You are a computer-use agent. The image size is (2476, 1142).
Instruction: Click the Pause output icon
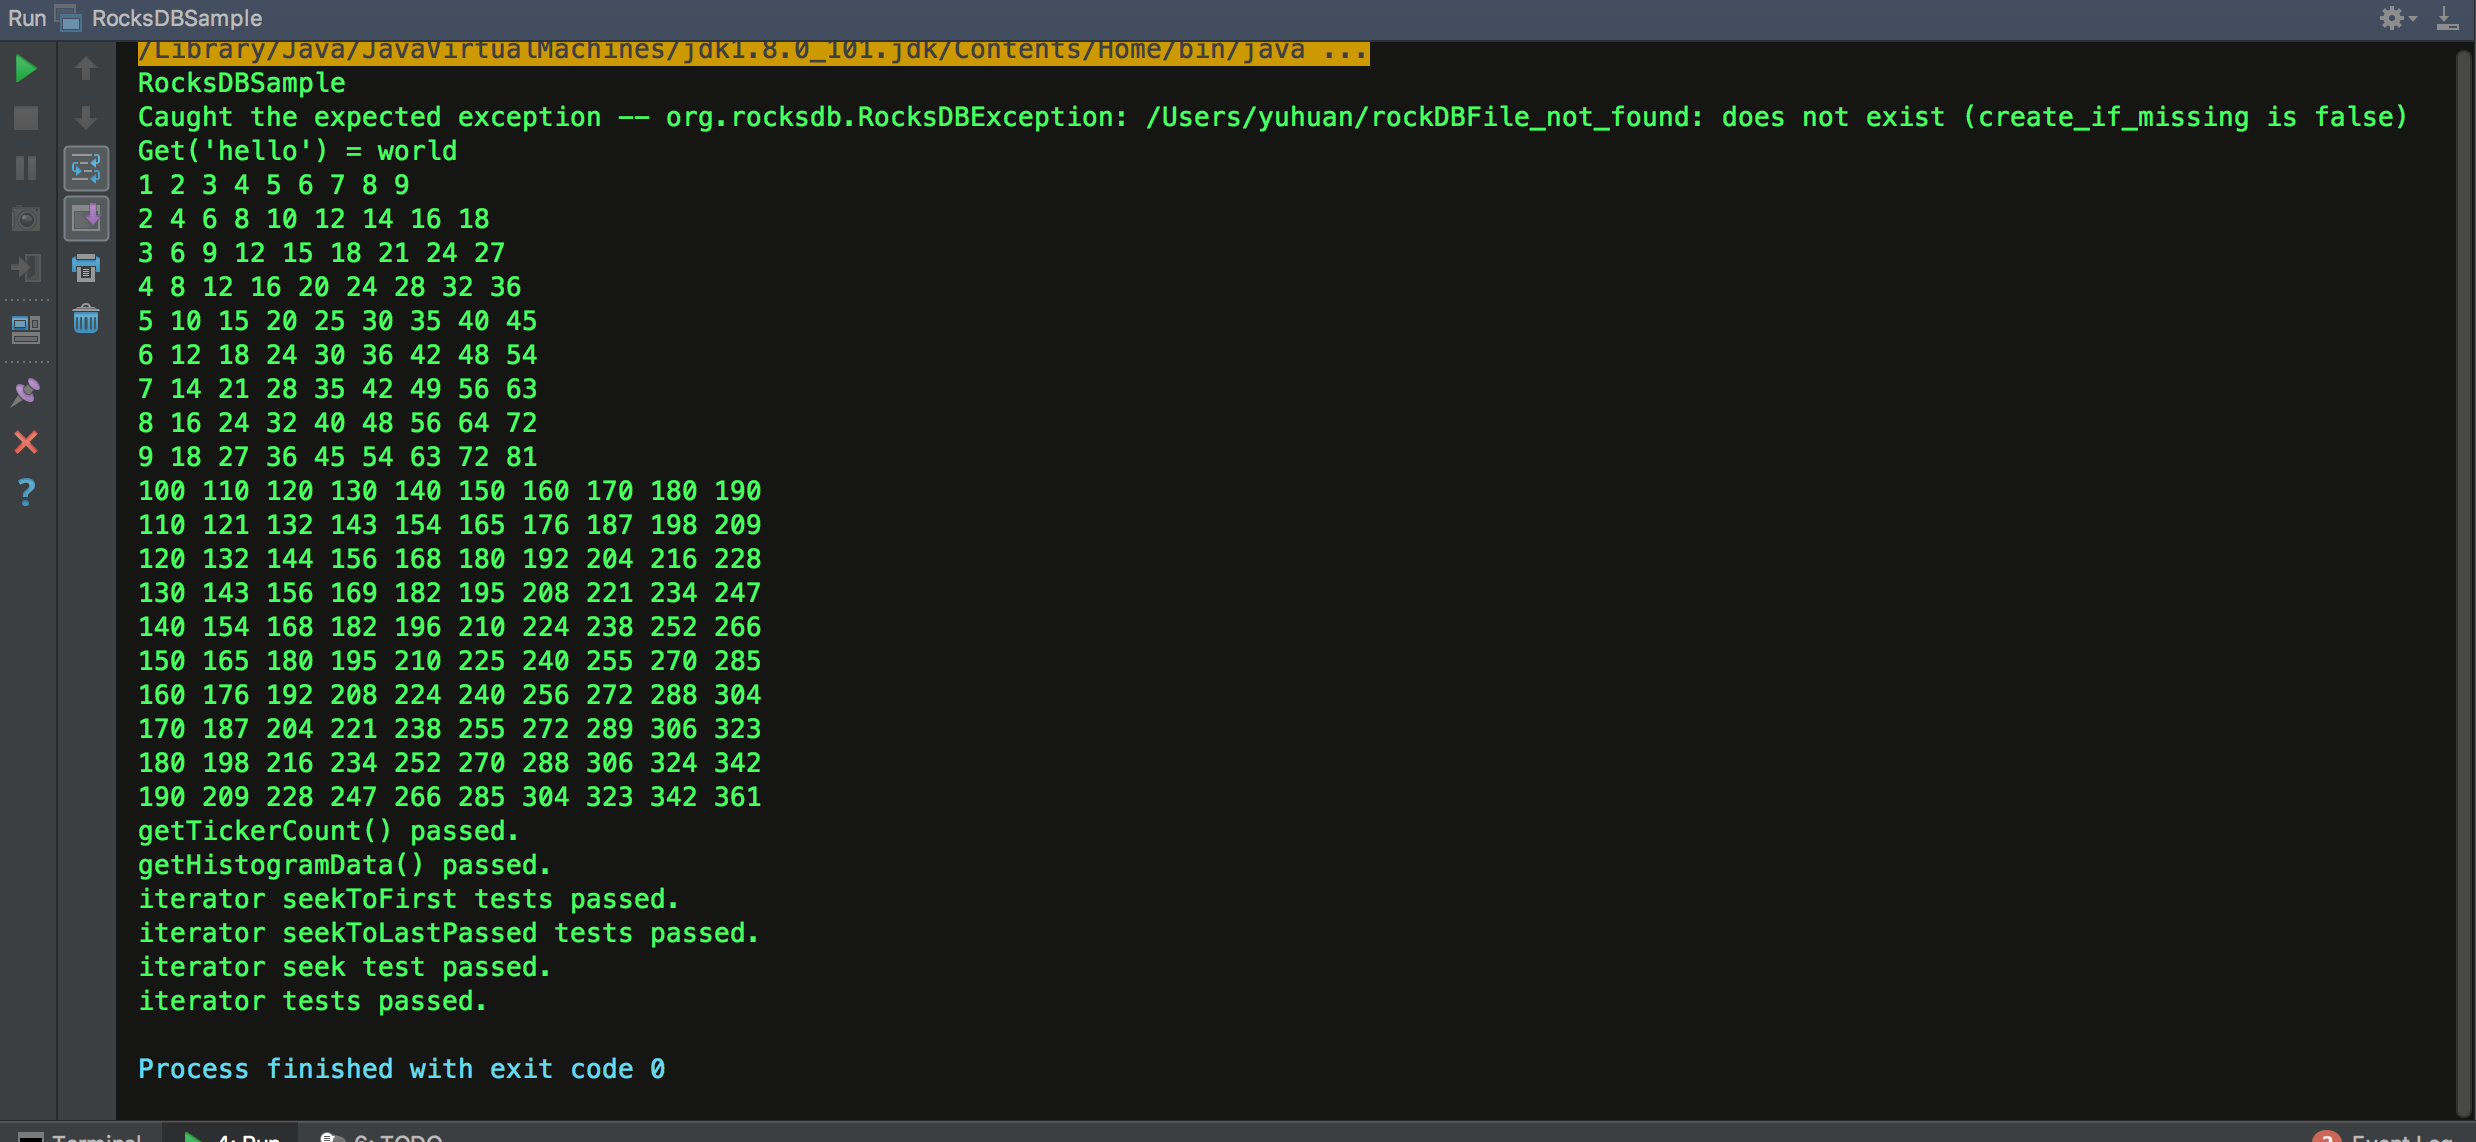26,168
